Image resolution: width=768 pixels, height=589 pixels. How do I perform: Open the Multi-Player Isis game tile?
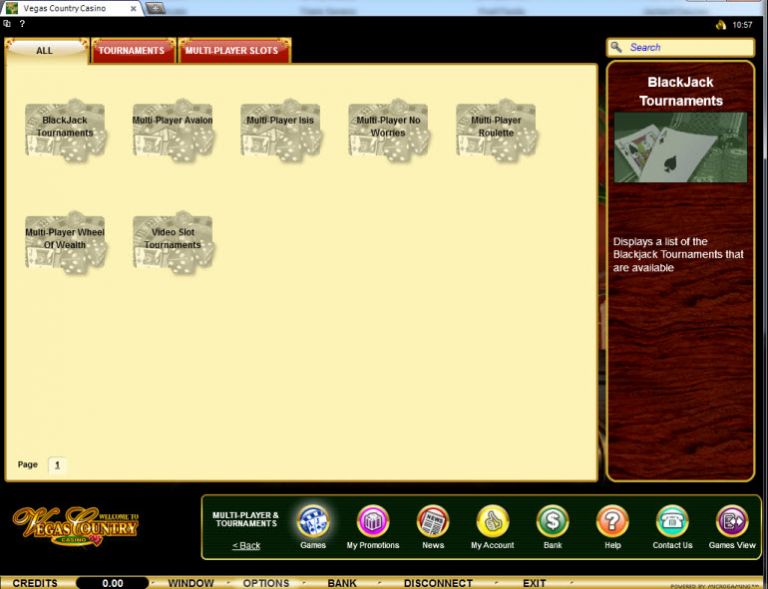pyautogui.click(x=281, y=130)
